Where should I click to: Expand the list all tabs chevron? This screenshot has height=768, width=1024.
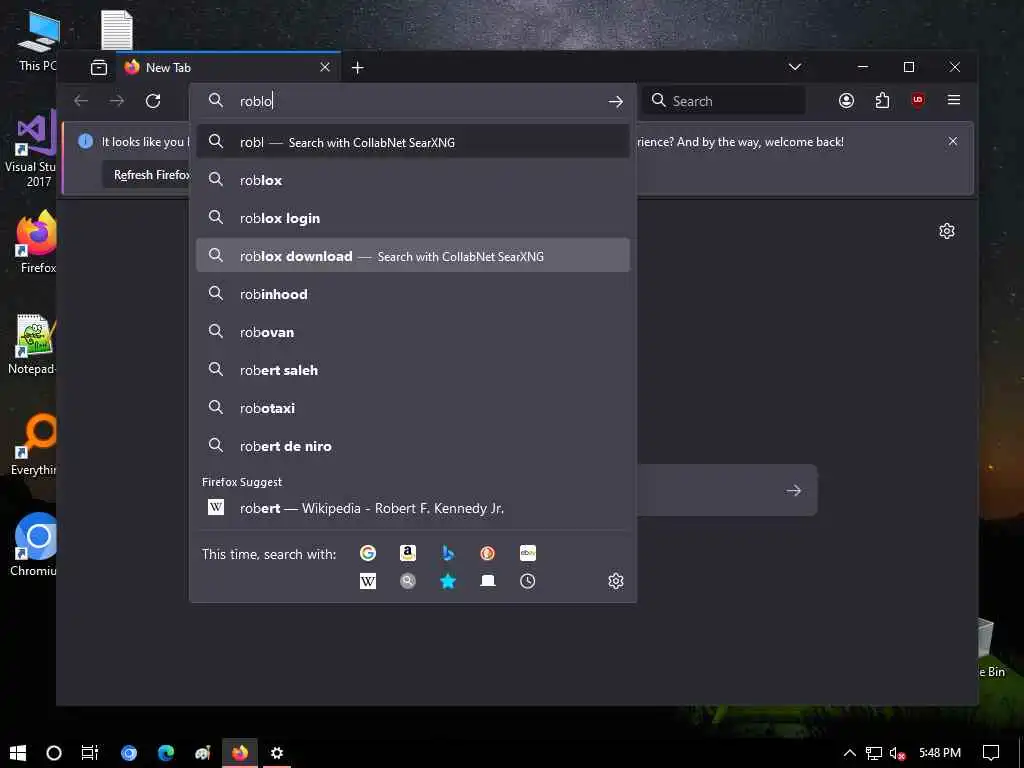pyautogui.click(x=795, y=67)
